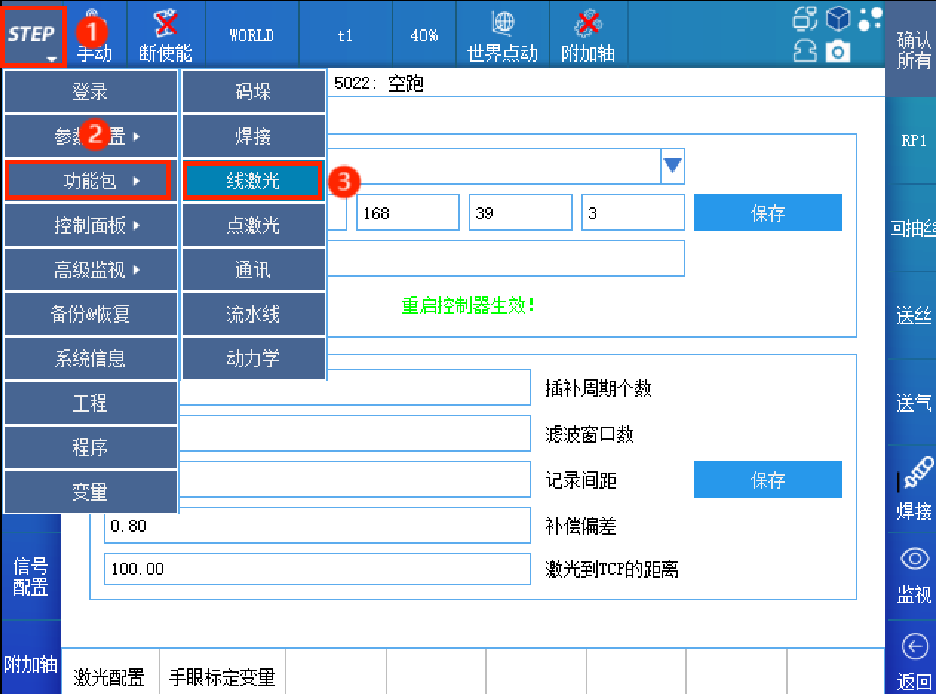Select 点激光 in the submenu

(x=253, y=225)
